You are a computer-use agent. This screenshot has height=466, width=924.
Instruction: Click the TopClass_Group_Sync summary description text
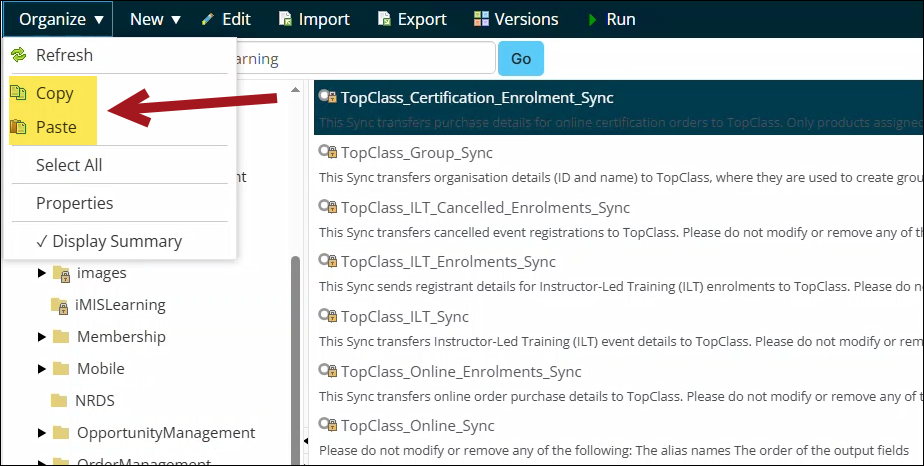click(x=621, y=177)
